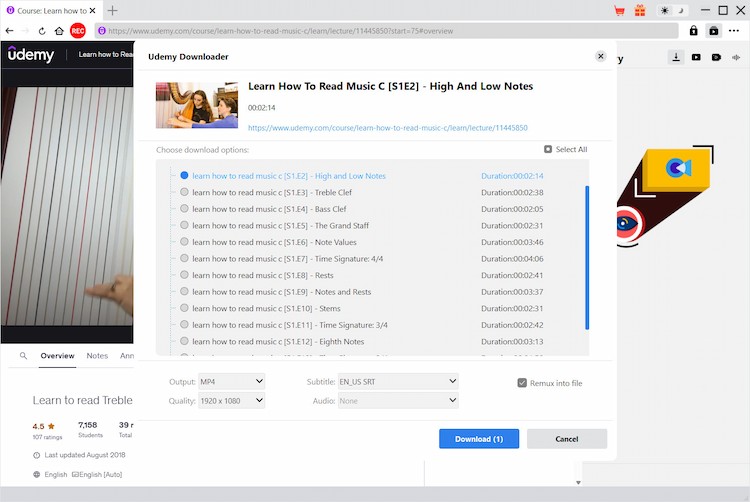The height and width of the screenshot is (502, 750).
Task: Open the gift box icon
Action: coord(640,11)
